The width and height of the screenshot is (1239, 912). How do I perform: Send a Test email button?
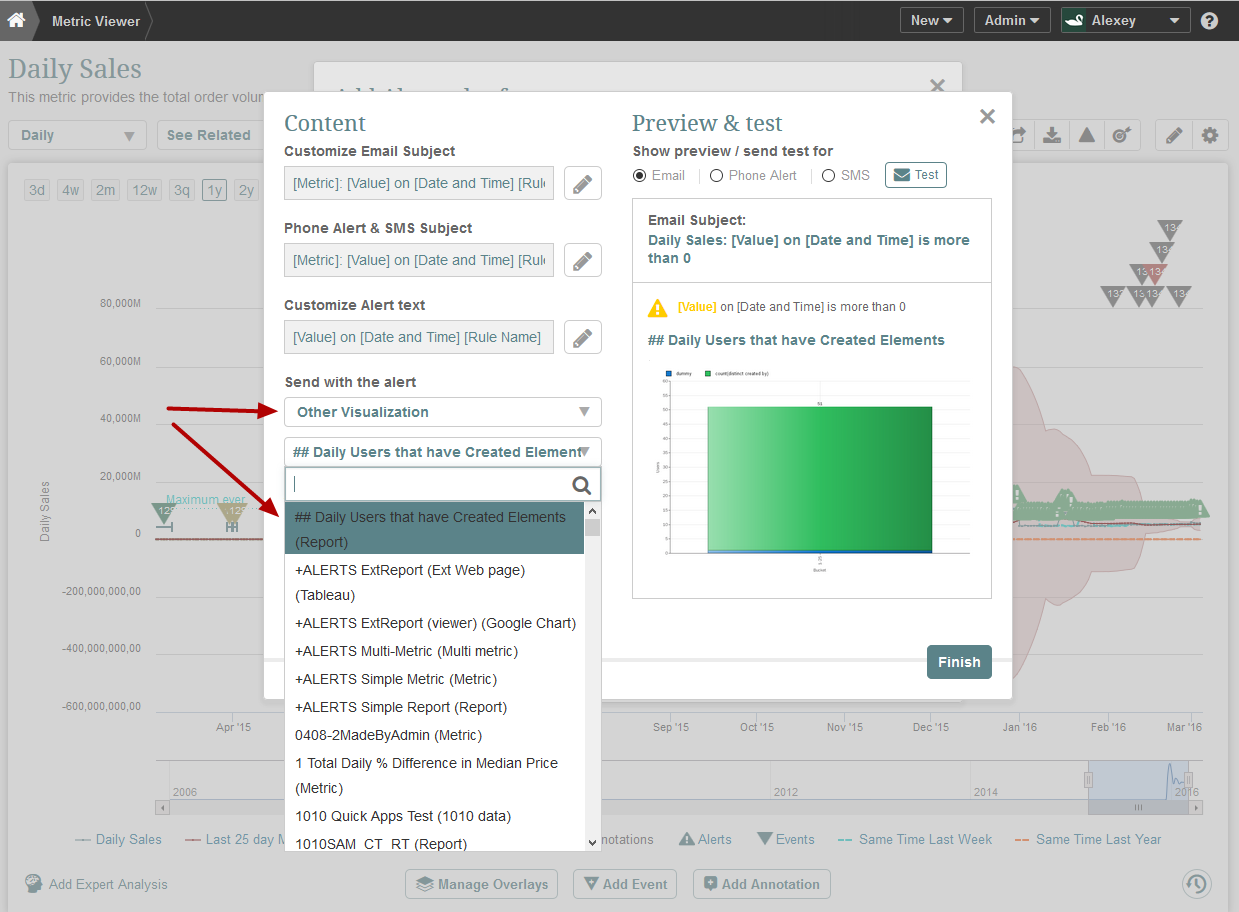(916, 175)
